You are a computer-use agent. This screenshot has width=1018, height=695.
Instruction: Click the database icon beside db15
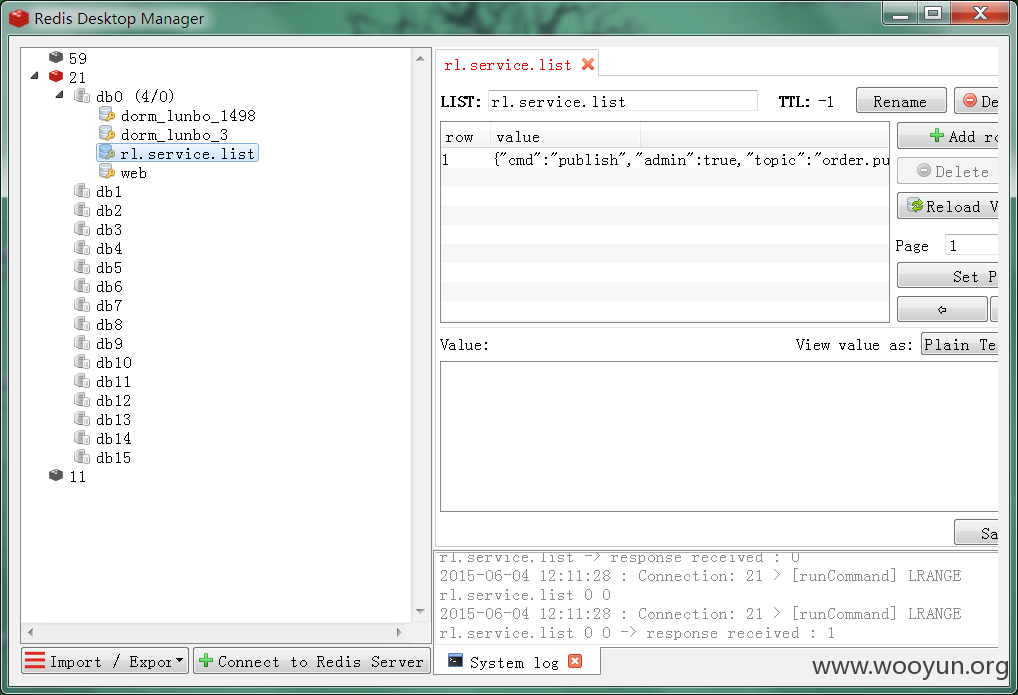[x=82, y=457]
